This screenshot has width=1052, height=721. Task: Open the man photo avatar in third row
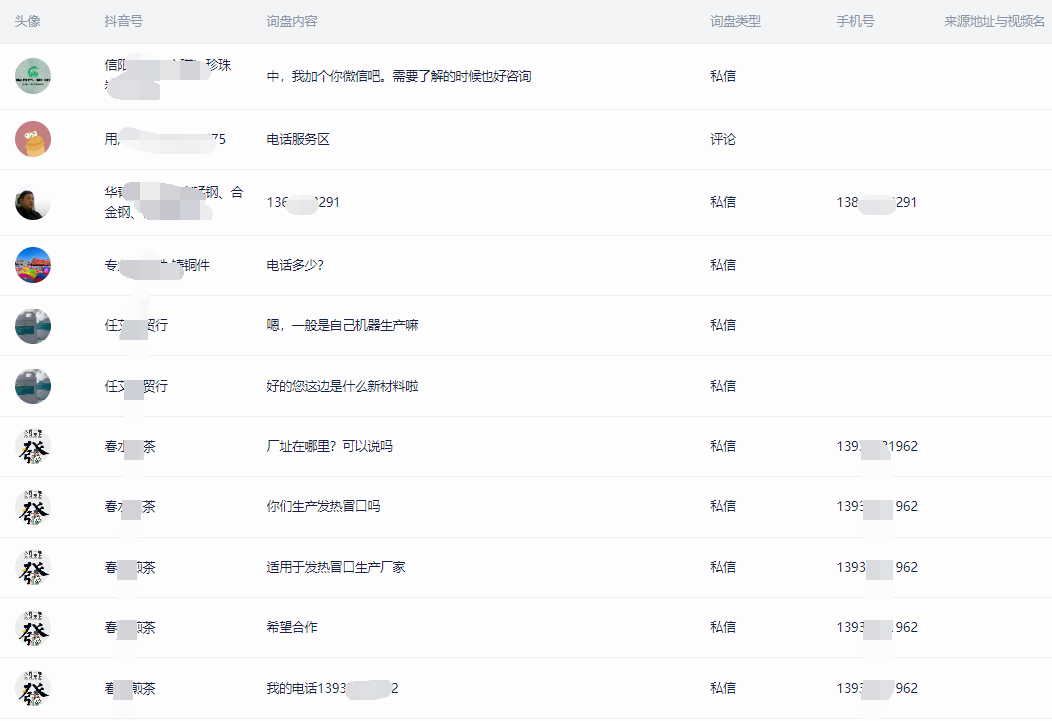(x=33, y=203)
